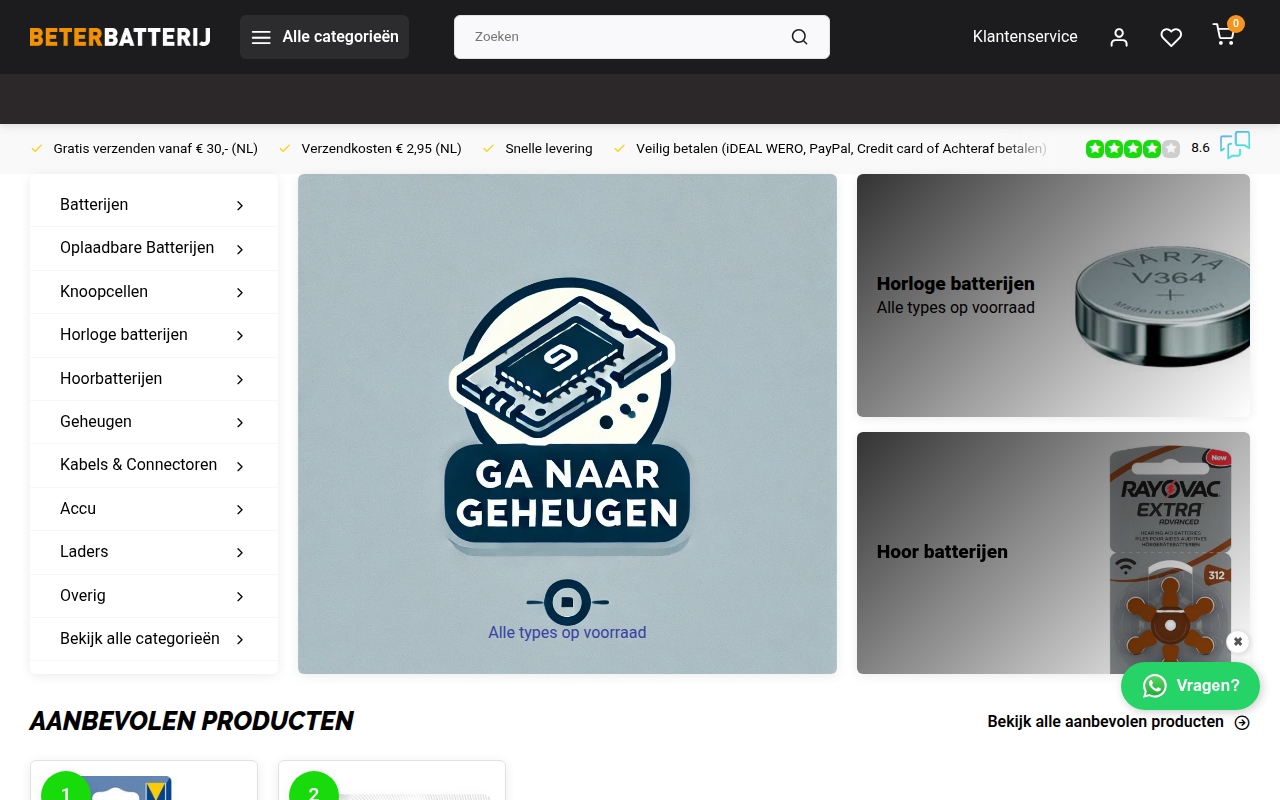Expand the Oplaadbare Batterijen category
Screen dimensions: 1280x800
(x=154, y=248)
